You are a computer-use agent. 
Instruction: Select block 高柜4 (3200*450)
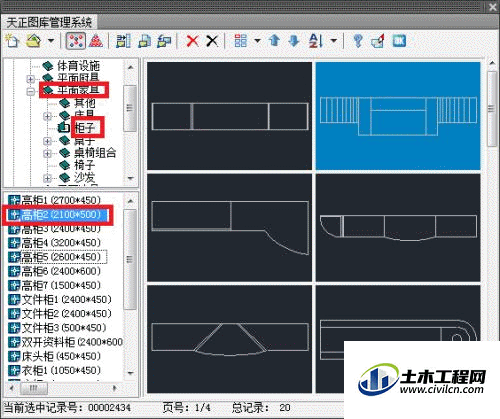tap(61, 243)
